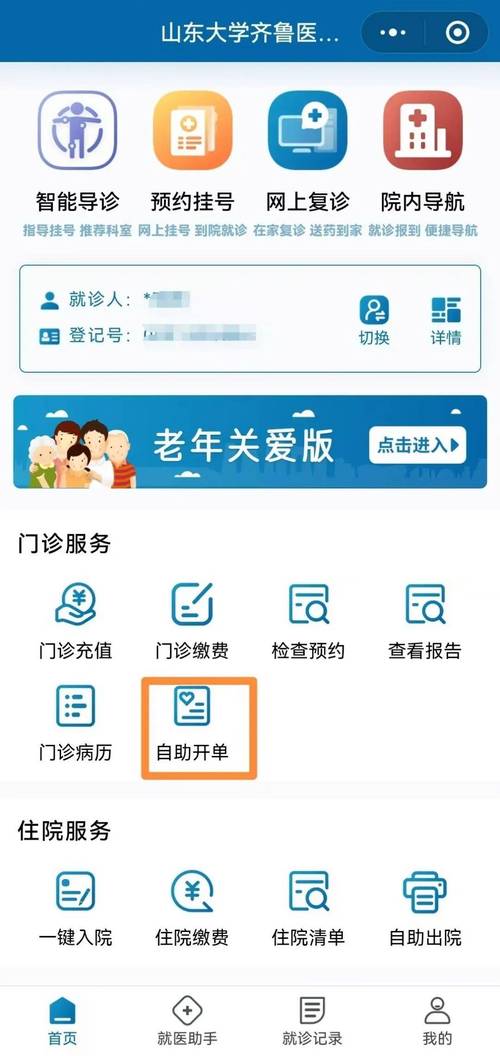This screenshot has height=1056, width=500.
Task: View reports via 查看报告 icon
Action: [425, 620]
